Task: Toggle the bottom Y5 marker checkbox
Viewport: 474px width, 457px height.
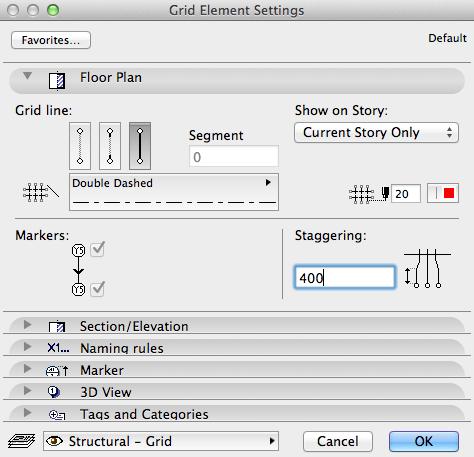Action: pyautogui.click(x=98, y=289)
